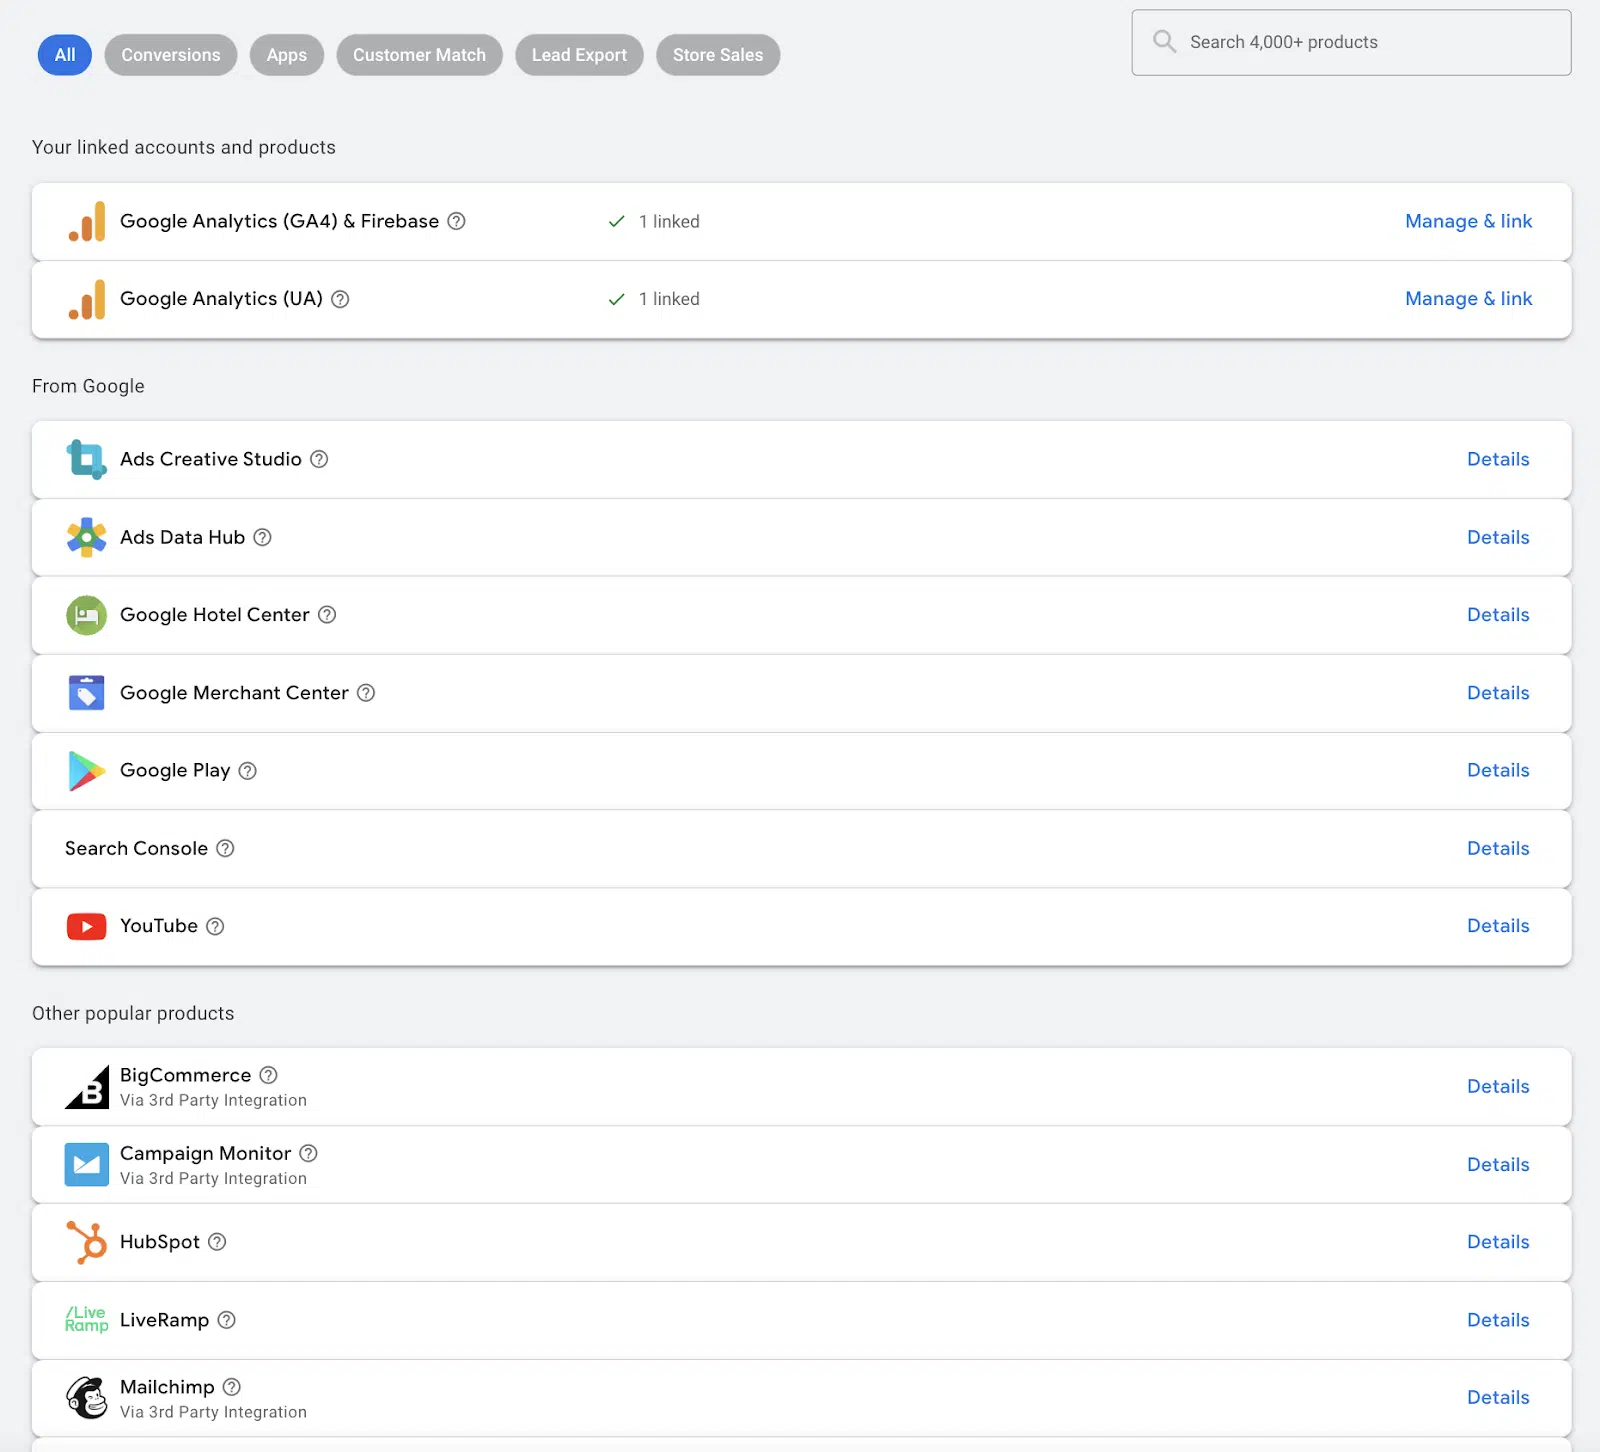Viewport: 1600px width, 1452px height.
Task: Click the Campaign Monitor envelope icon
Action: 87,1165
